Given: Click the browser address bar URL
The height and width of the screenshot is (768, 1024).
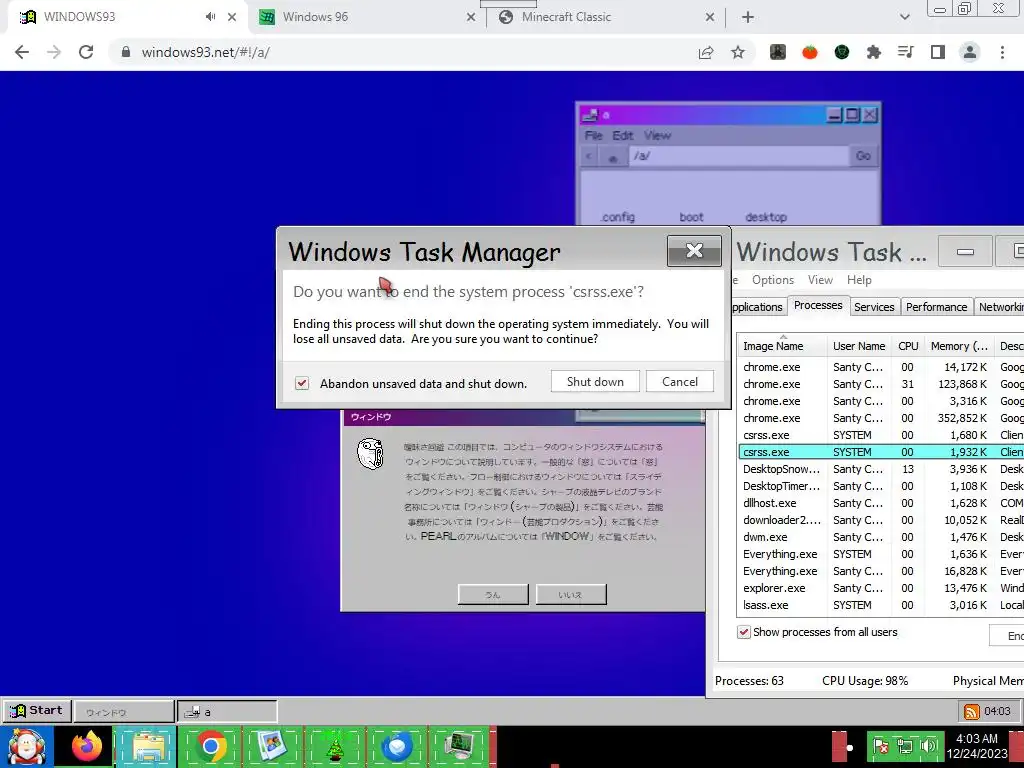Looking at the screenshot, I should tap(206, 52).
